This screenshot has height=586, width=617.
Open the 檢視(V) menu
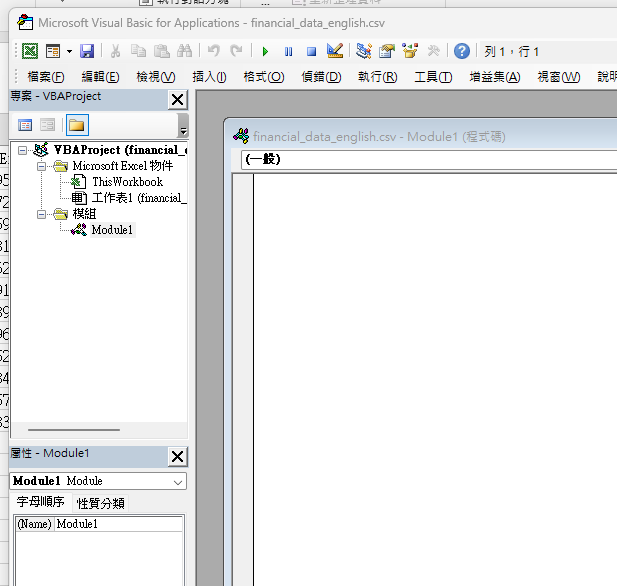155,77
